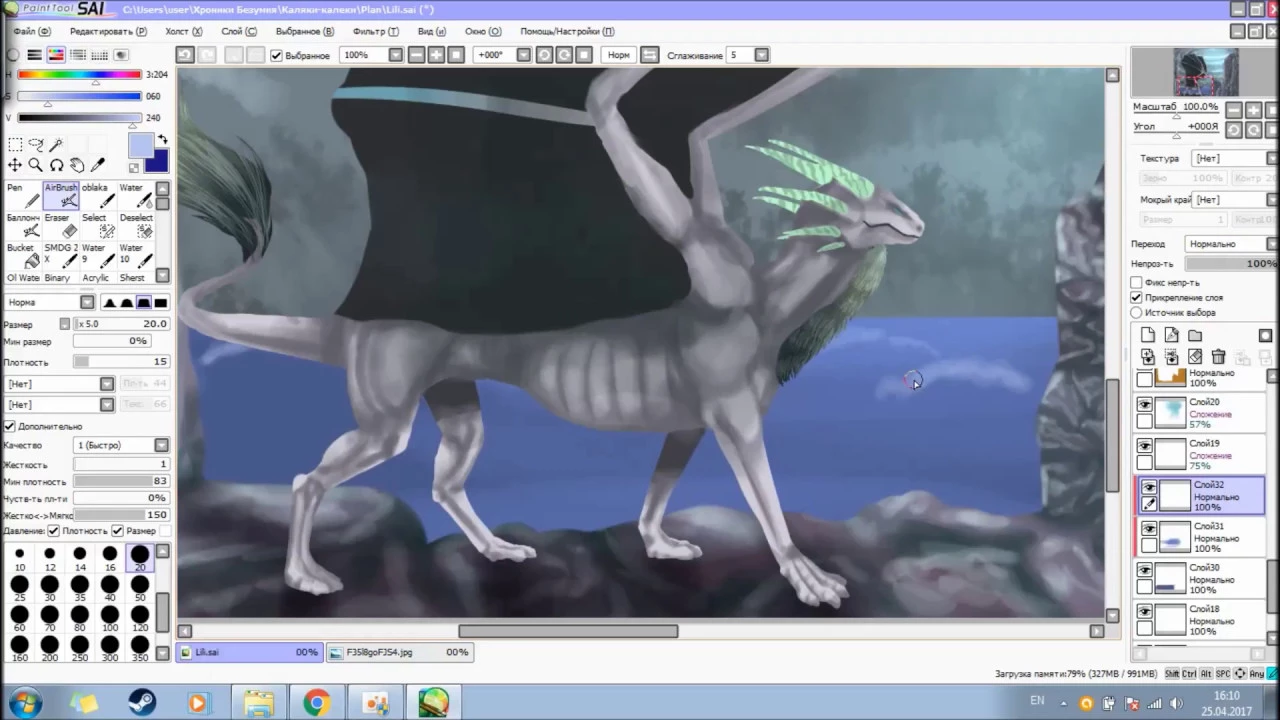This screenshot has height=720, width=1280.
Task: Toggle pressure Плотность checkbox
Action: point(54,530)
